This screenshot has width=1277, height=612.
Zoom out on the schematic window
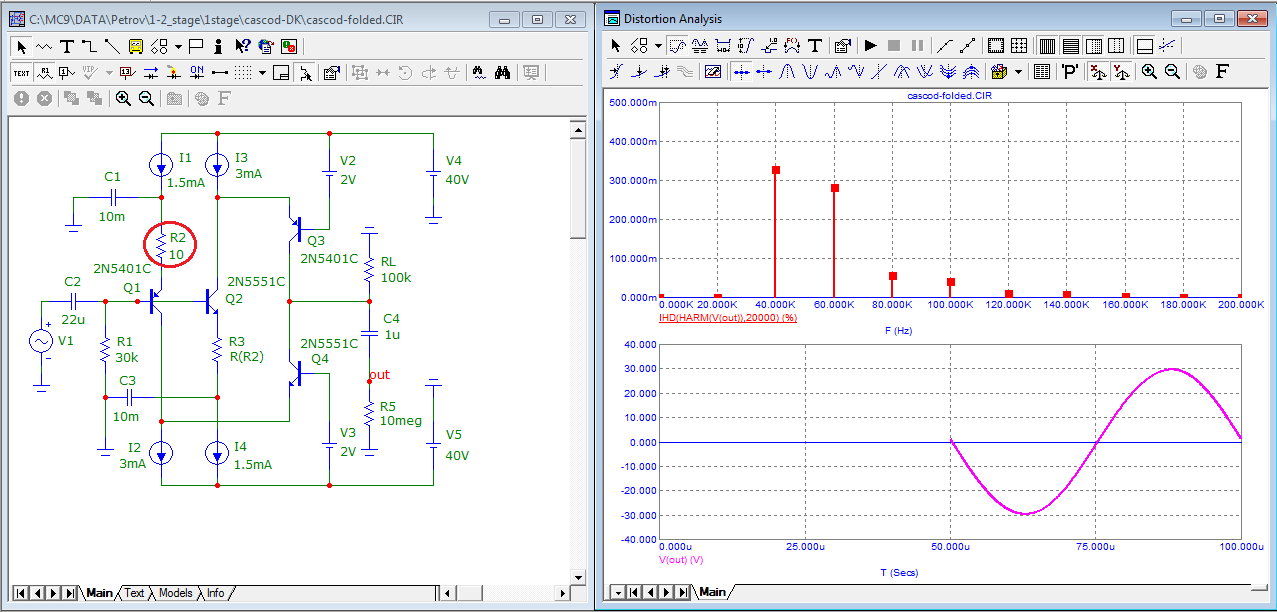coord(146,99)
